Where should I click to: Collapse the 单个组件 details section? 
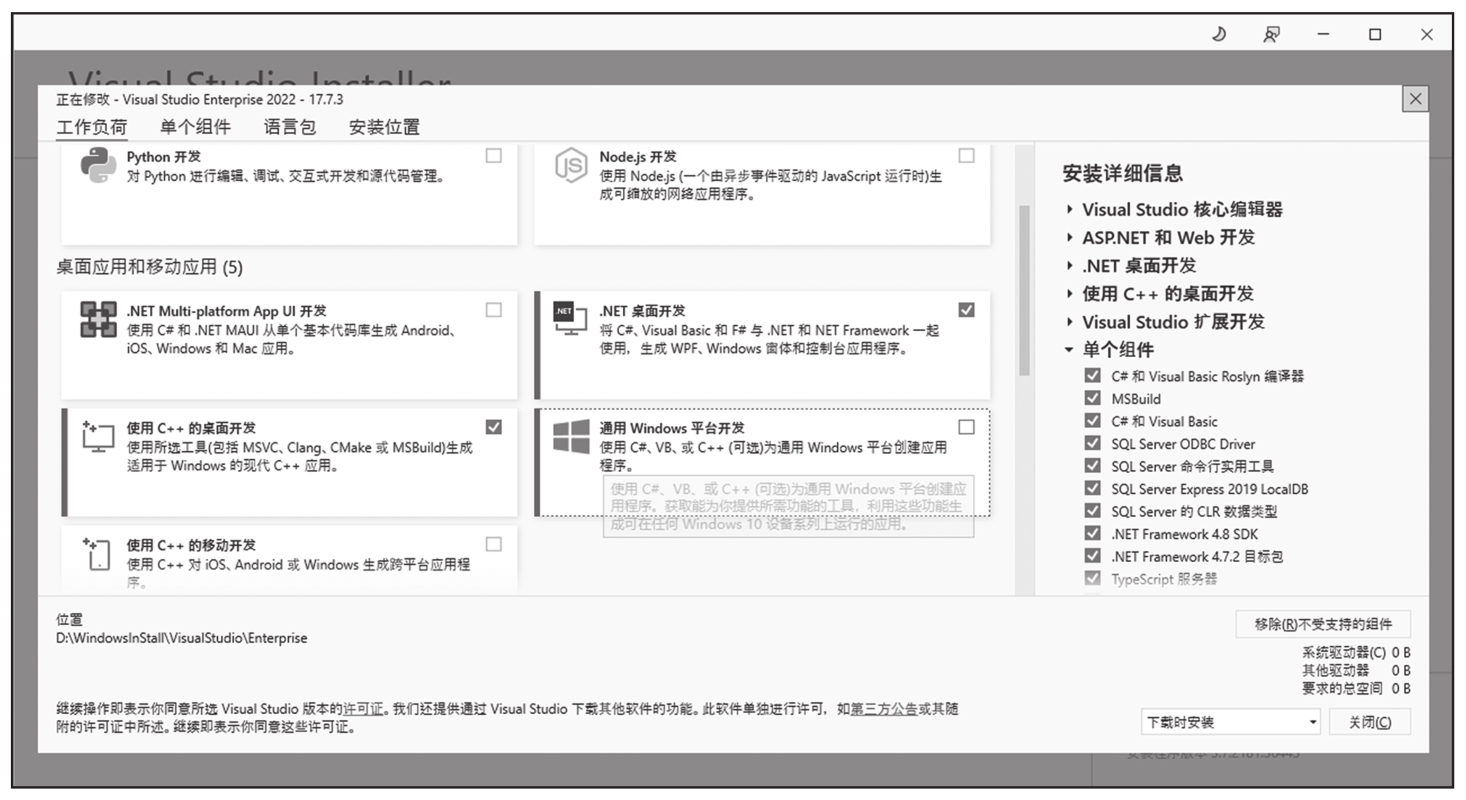pyautogui.click(x=1070, y=350)
